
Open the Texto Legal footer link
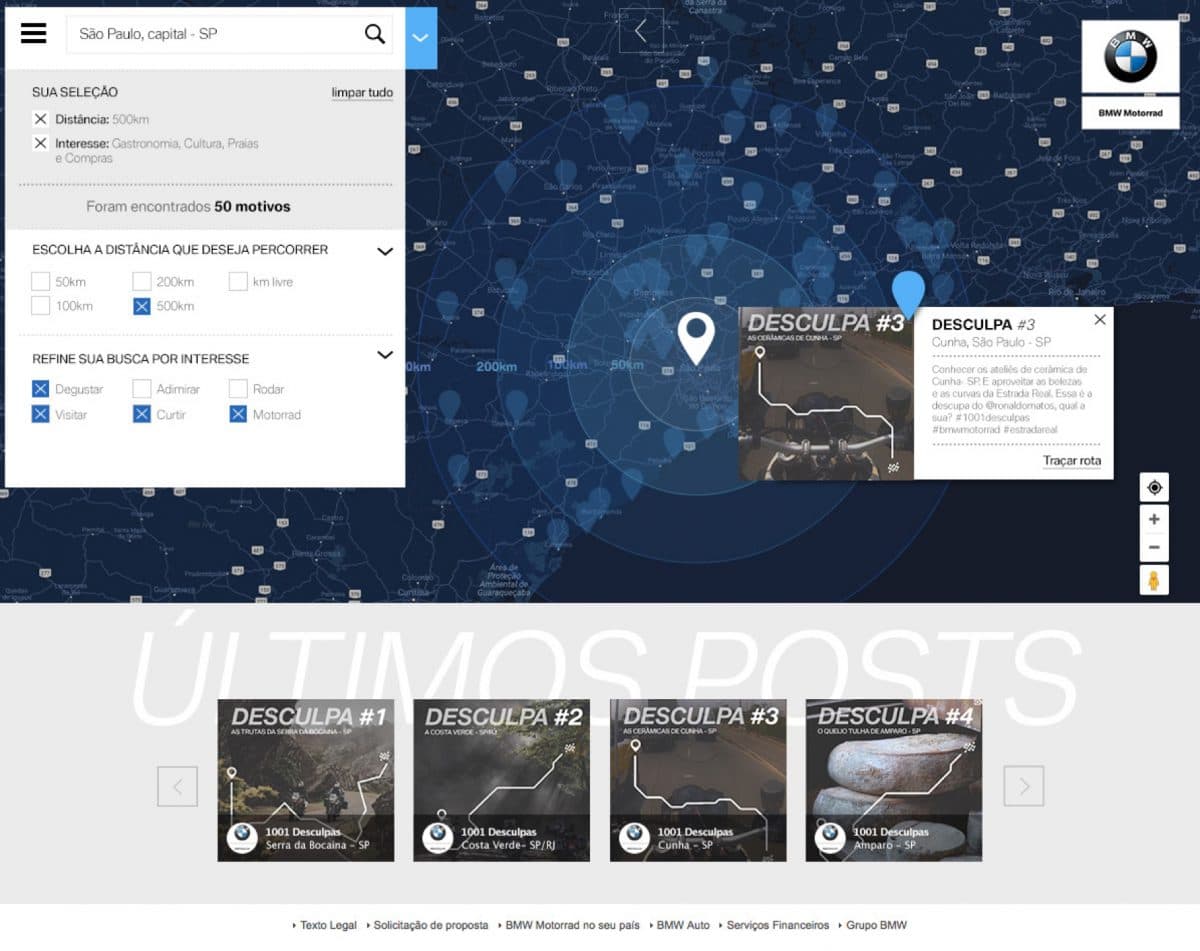coord(328,925)
